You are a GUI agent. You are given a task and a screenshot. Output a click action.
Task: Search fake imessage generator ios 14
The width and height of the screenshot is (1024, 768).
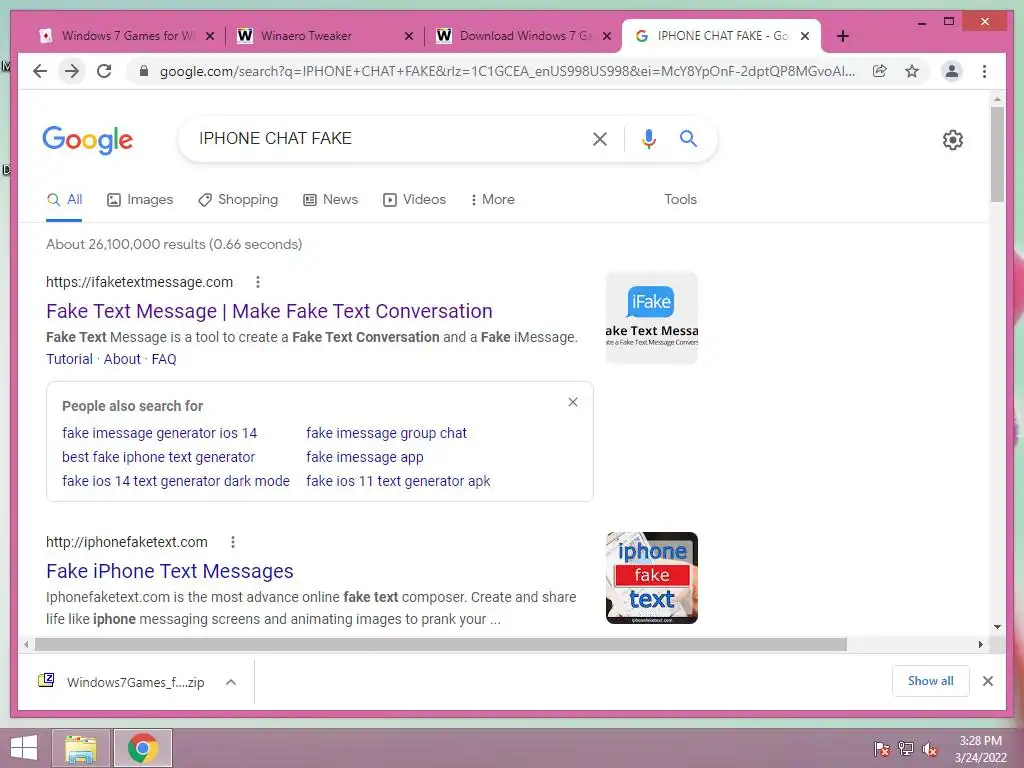coord(159,433)
